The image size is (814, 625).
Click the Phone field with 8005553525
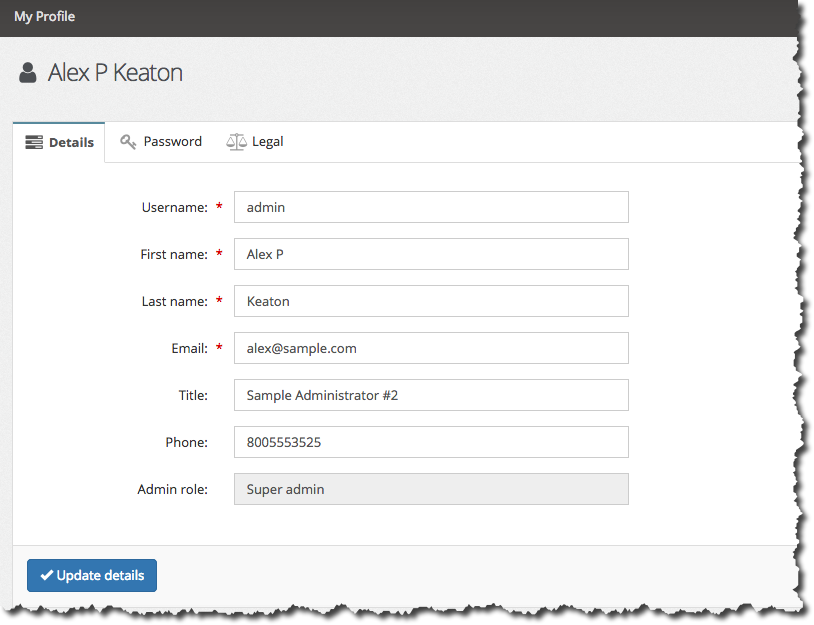tap(431, 442)
